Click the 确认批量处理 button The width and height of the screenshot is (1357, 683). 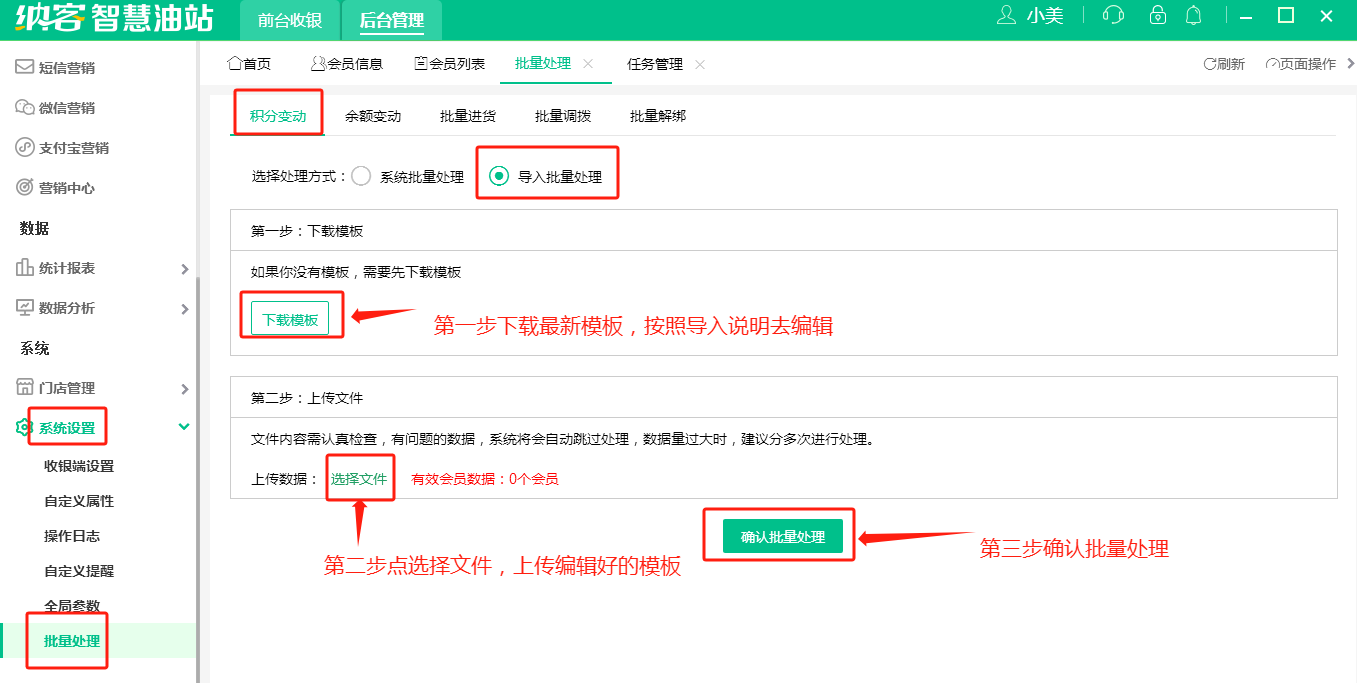[782, 537]
